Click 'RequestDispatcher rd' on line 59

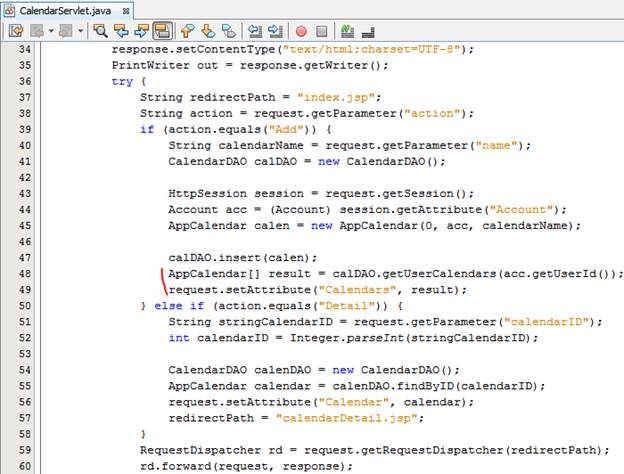click(x=211, y=450)
